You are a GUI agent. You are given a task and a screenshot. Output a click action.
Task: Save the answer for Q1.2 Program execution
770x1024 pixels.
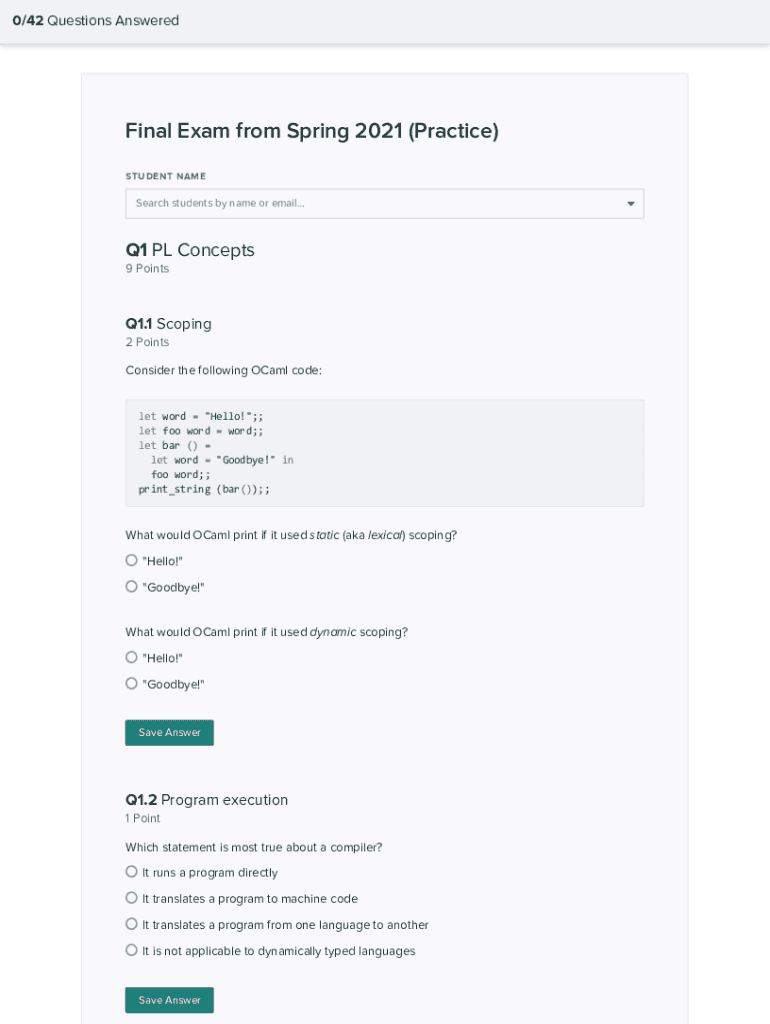coord(169,1000)
